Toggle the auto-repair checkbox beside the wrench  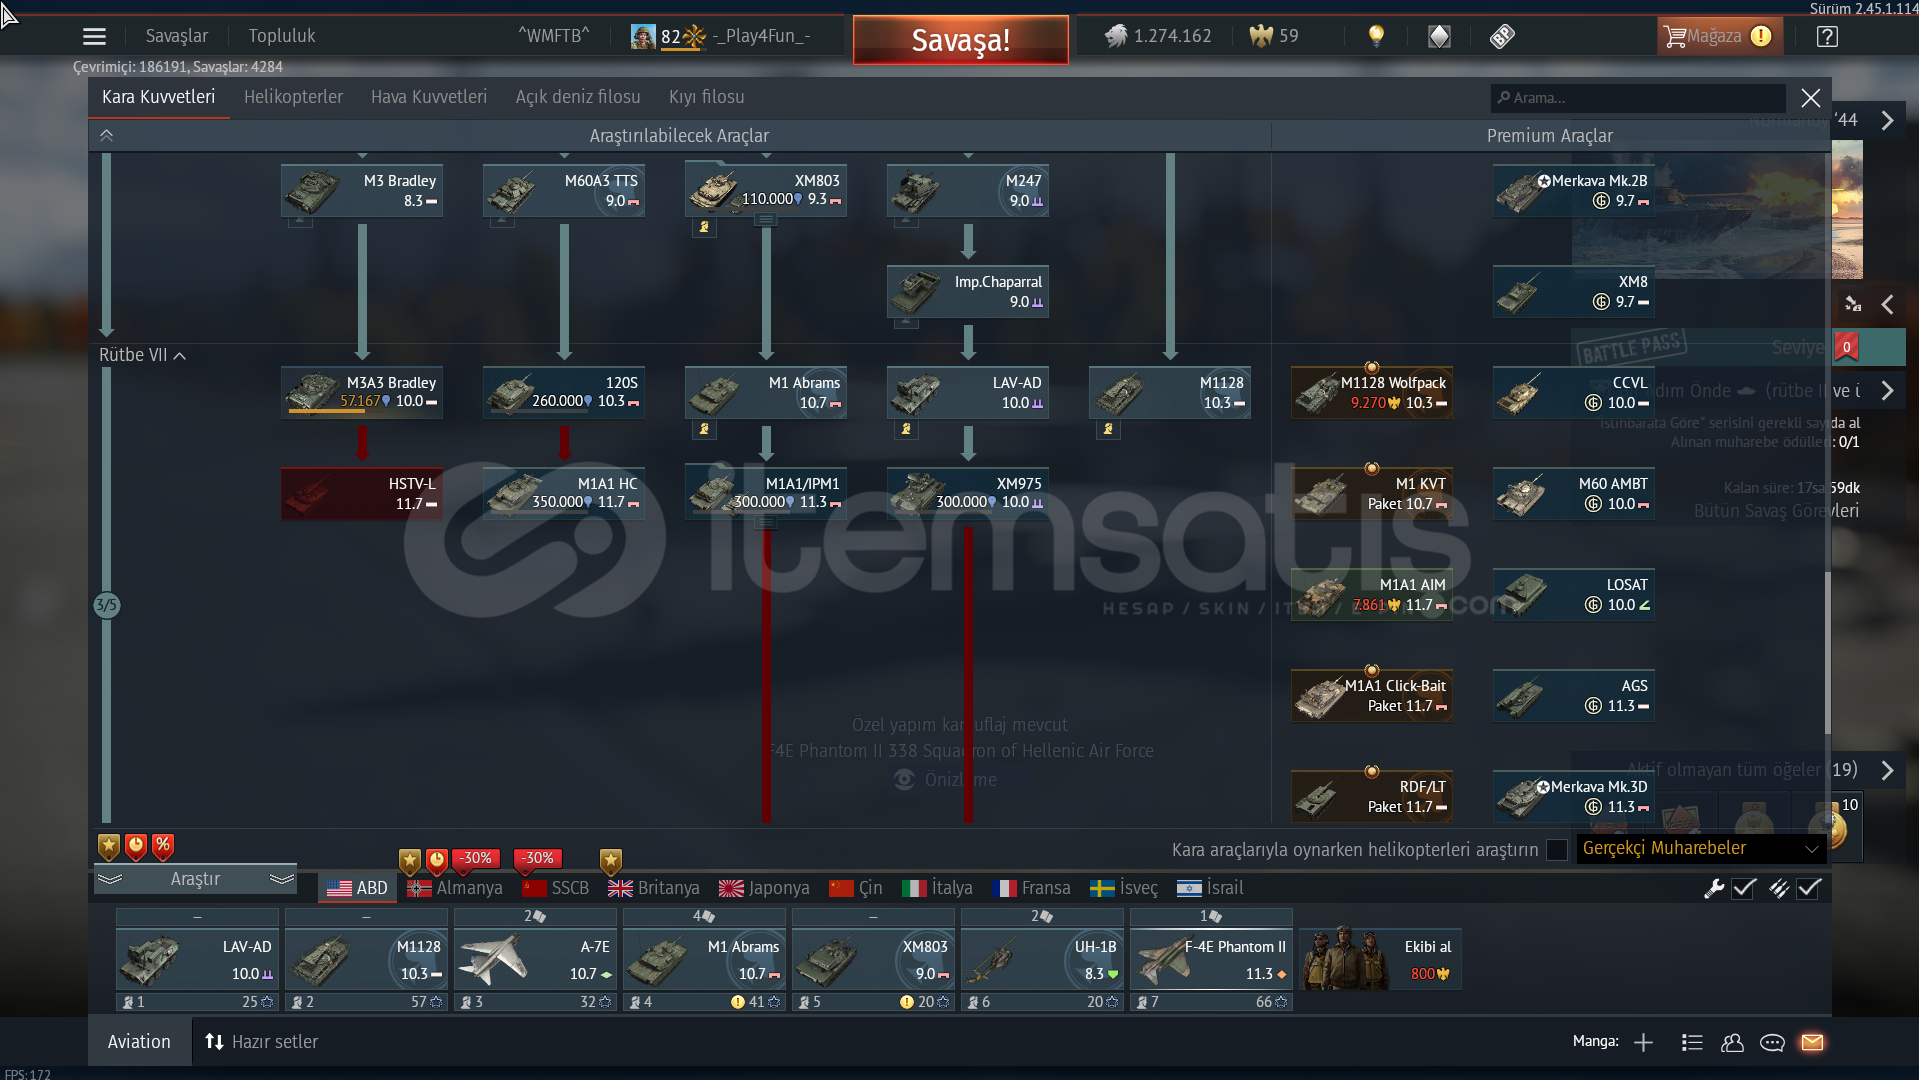coord(1744,888)
